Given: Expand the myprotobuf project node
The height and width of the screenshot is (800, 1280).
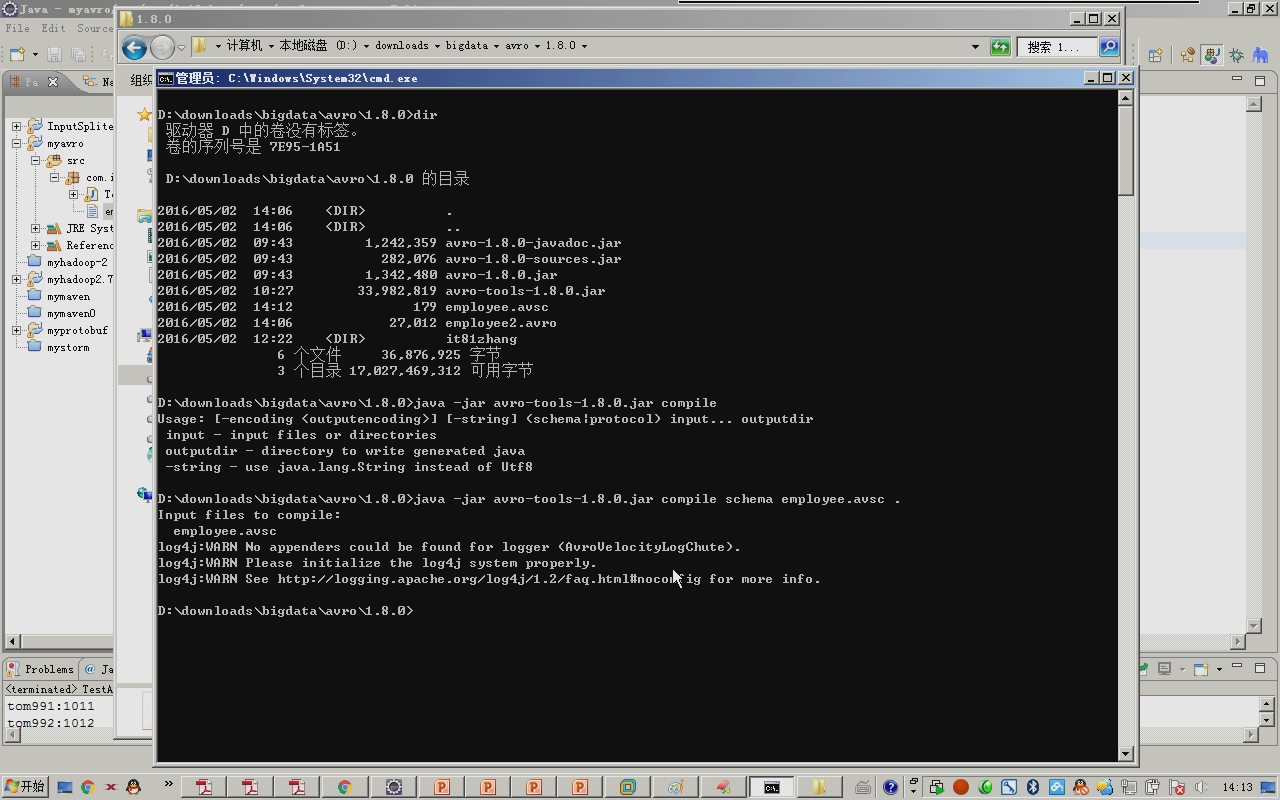Looking at the screenshot, I should [x=16, y=330].
